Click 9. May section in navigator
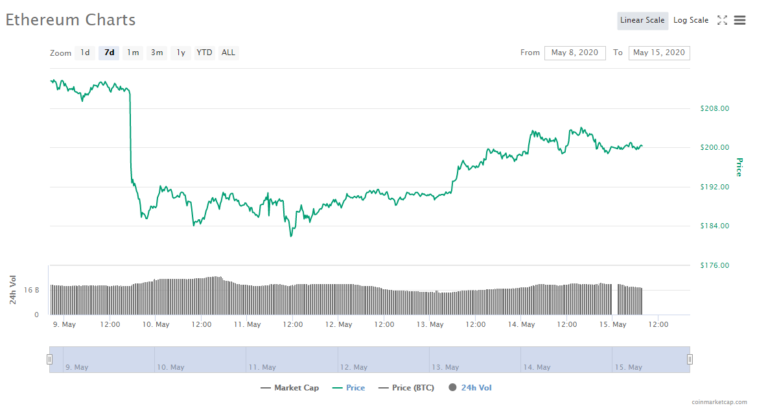The image size is (768, 419). coord(109,360)
